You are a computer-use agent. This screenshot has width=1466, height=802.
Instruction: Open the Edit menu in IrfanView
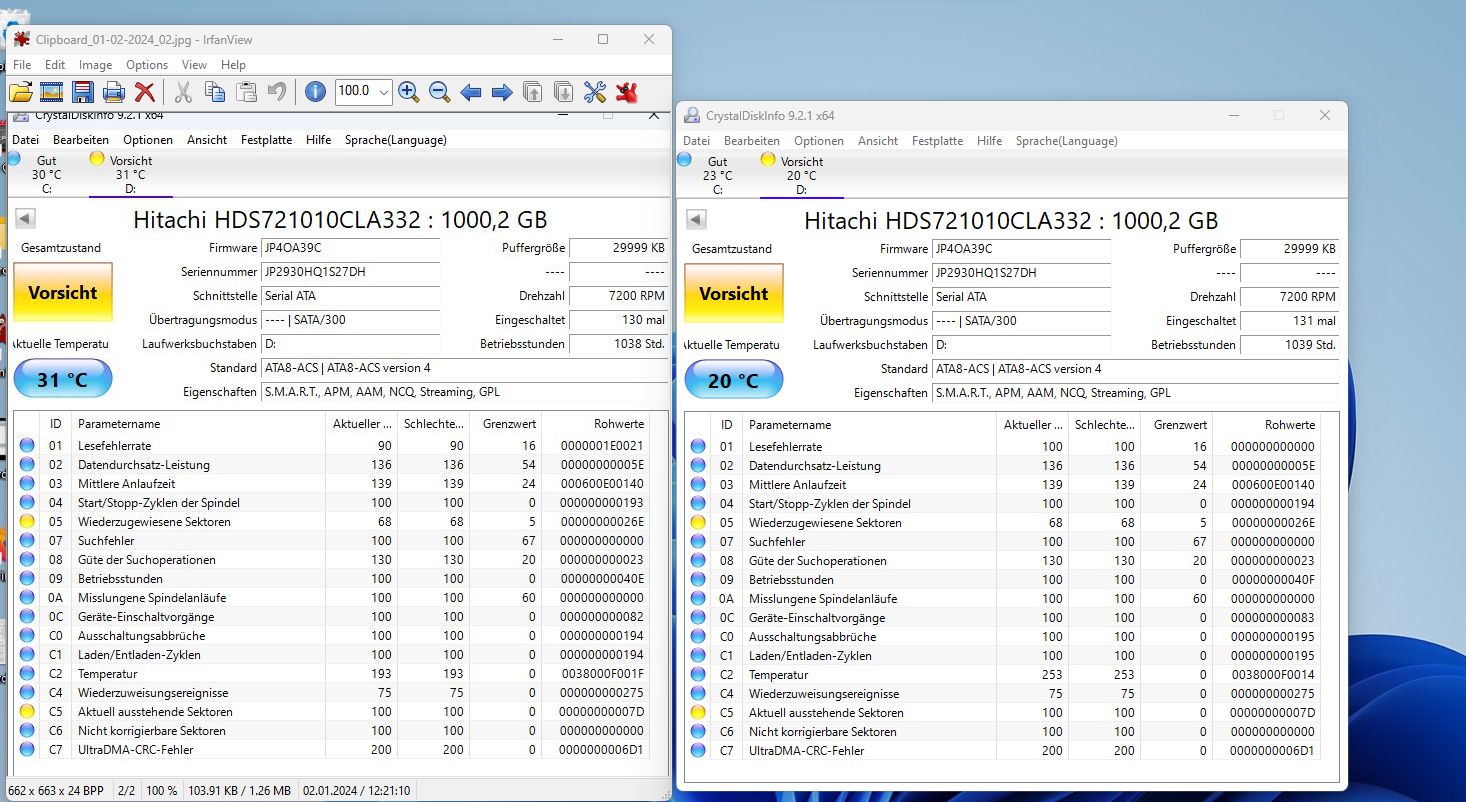tap(55, 65)
